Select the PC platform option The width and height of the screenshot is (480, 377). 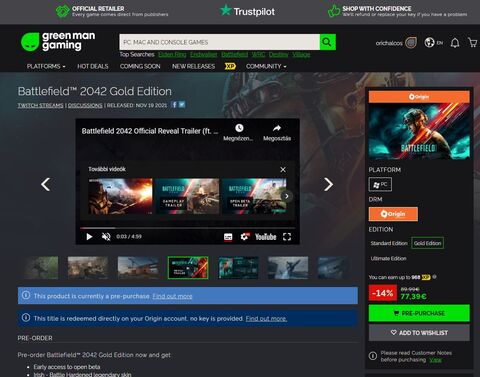pyautogui.click(x=380, y=184)
